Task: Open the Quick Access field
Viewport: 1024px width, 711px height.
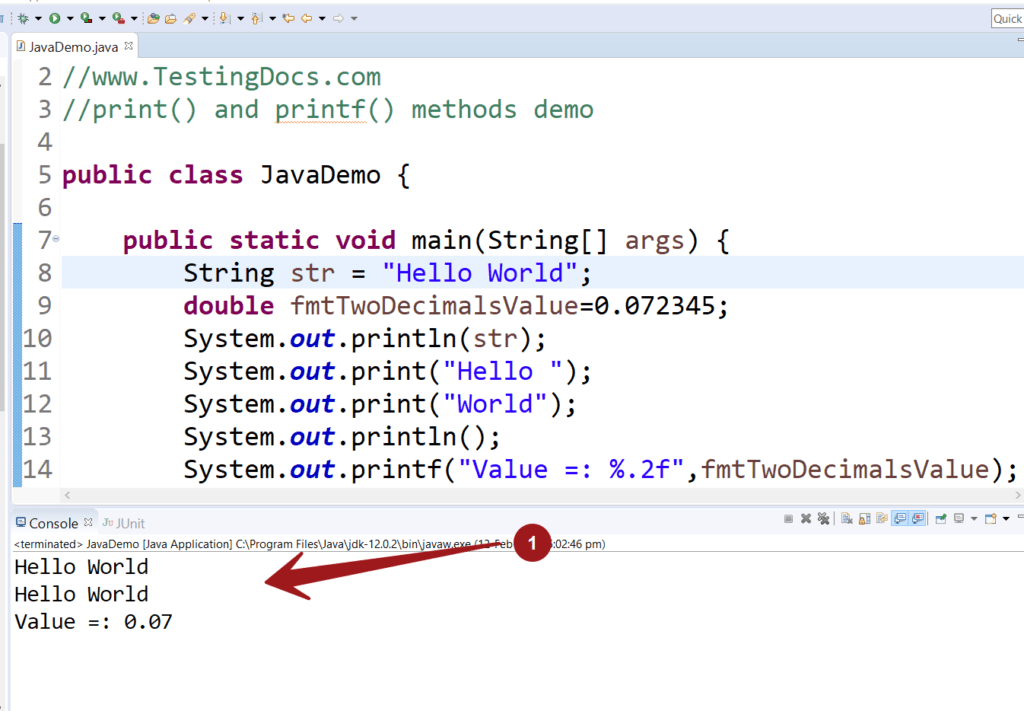Action: (x=1006, y=17)
